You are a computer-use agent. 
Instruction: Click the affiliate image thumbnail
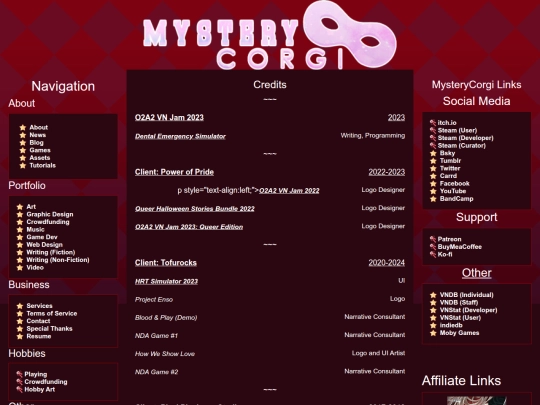point(477,401)
